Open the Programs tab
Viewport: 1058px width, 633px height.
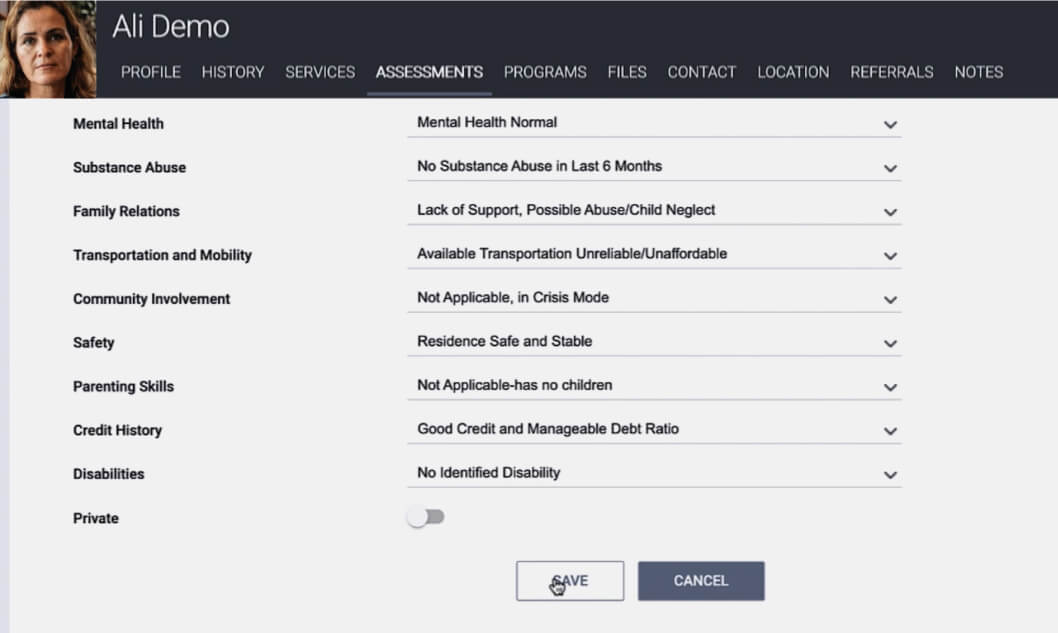point(545,72)
